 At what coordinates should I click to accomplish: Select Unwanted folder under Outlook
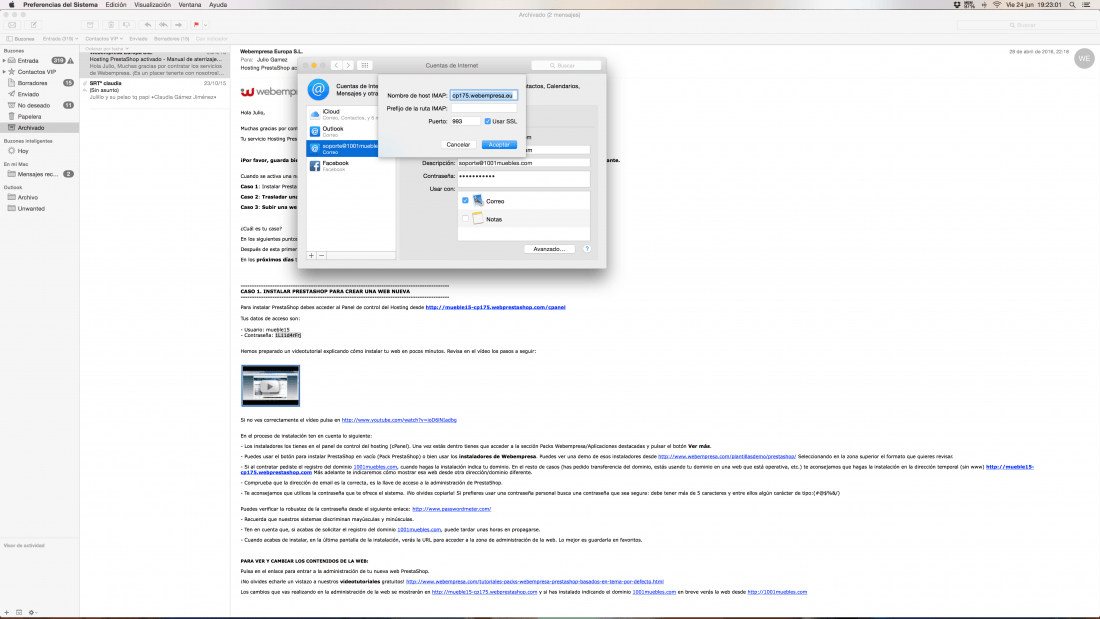click(x=39, y=208)
